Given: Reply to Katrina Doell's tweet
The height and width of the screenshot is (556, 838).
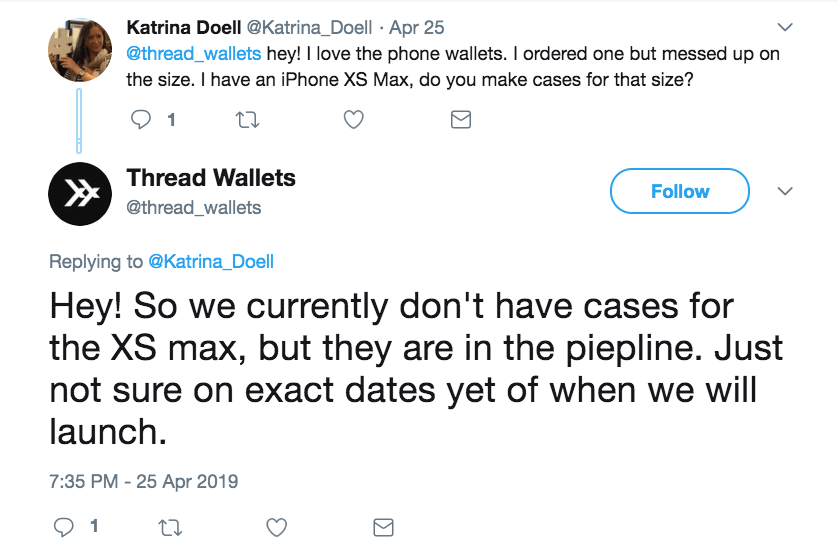Looking at the screenshot, I should click(x=141, y=120).
